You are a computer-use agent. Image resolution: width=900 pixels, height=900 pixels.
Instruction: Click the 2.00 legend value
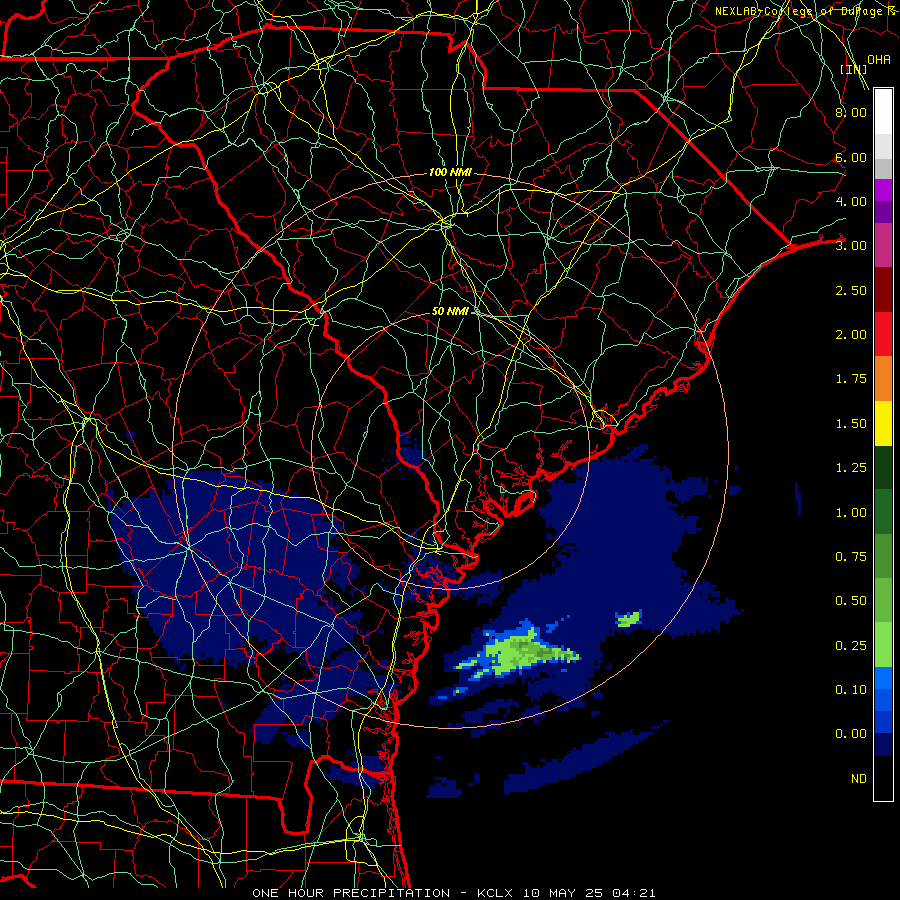(851, 335)
